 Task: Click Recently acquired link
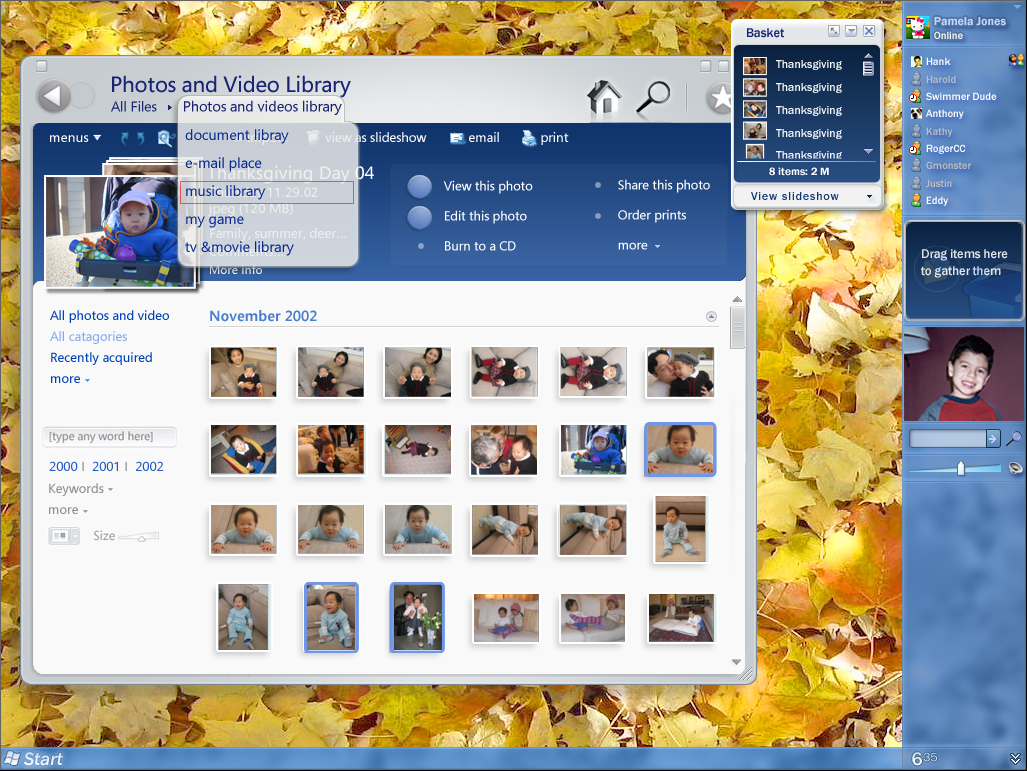point(101,358)
